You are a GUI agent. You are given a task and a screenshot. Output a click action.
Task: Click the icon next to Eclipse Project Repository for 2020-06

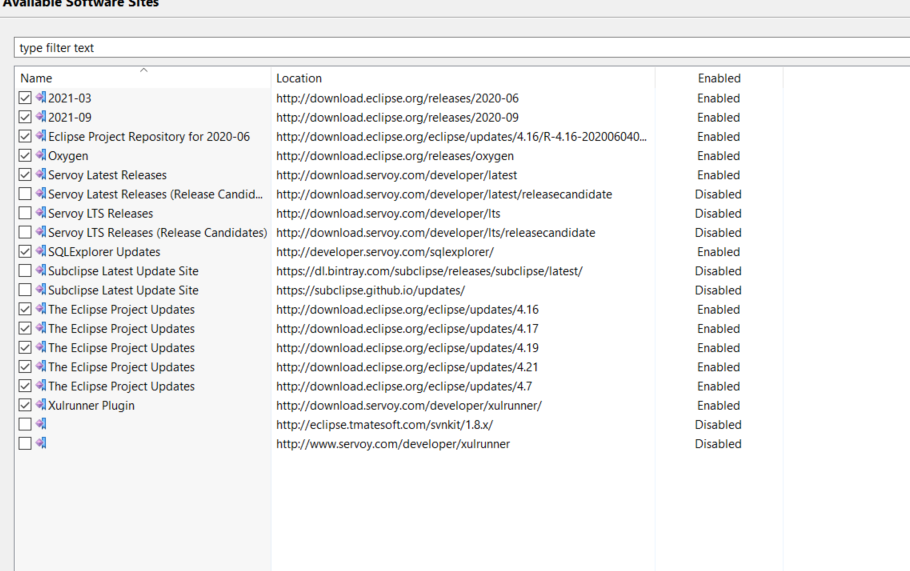[41, 136]
